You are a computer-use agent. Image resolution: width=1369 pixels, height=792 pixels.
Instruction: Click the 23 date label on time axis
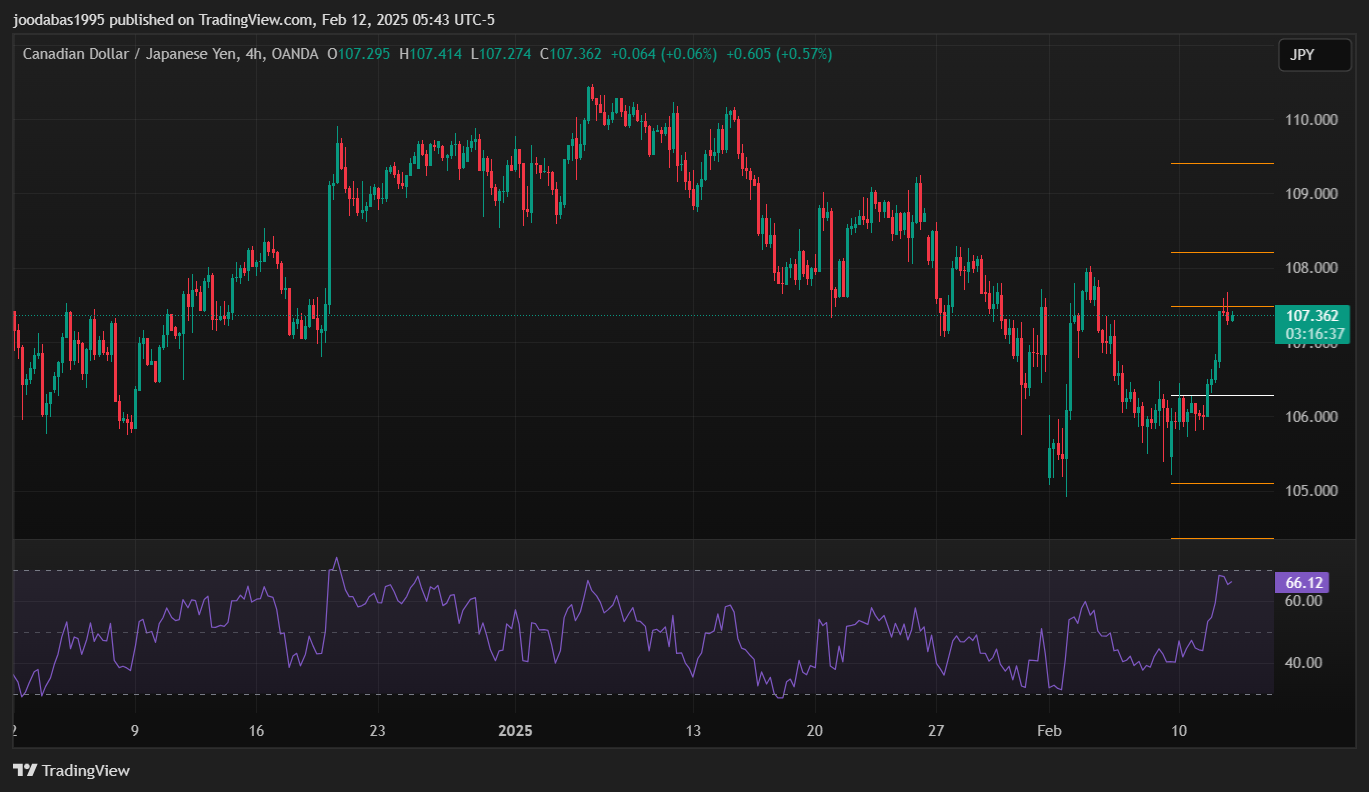[x=377, y=731]
